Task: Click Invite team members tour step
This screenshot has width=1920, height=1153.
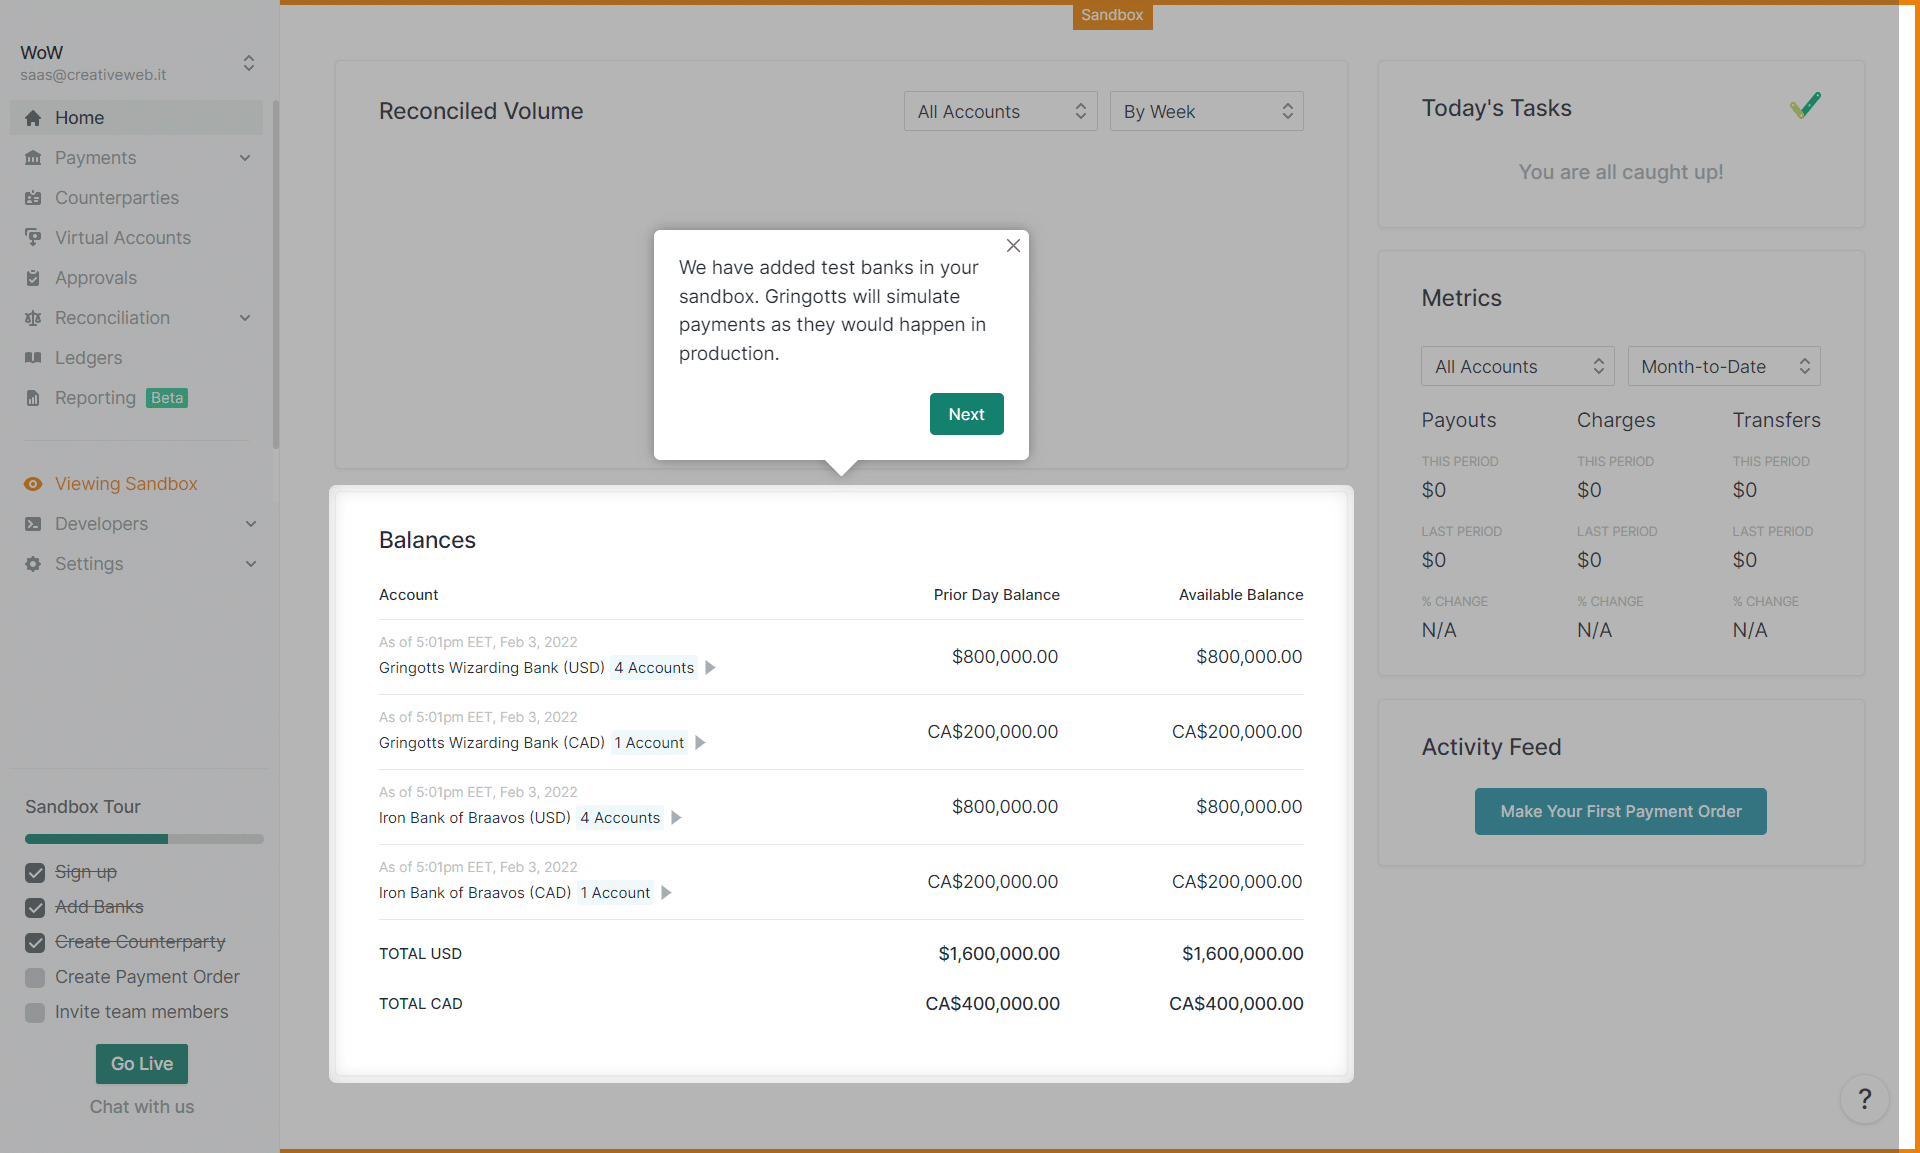Action: tap(141, 1012)
